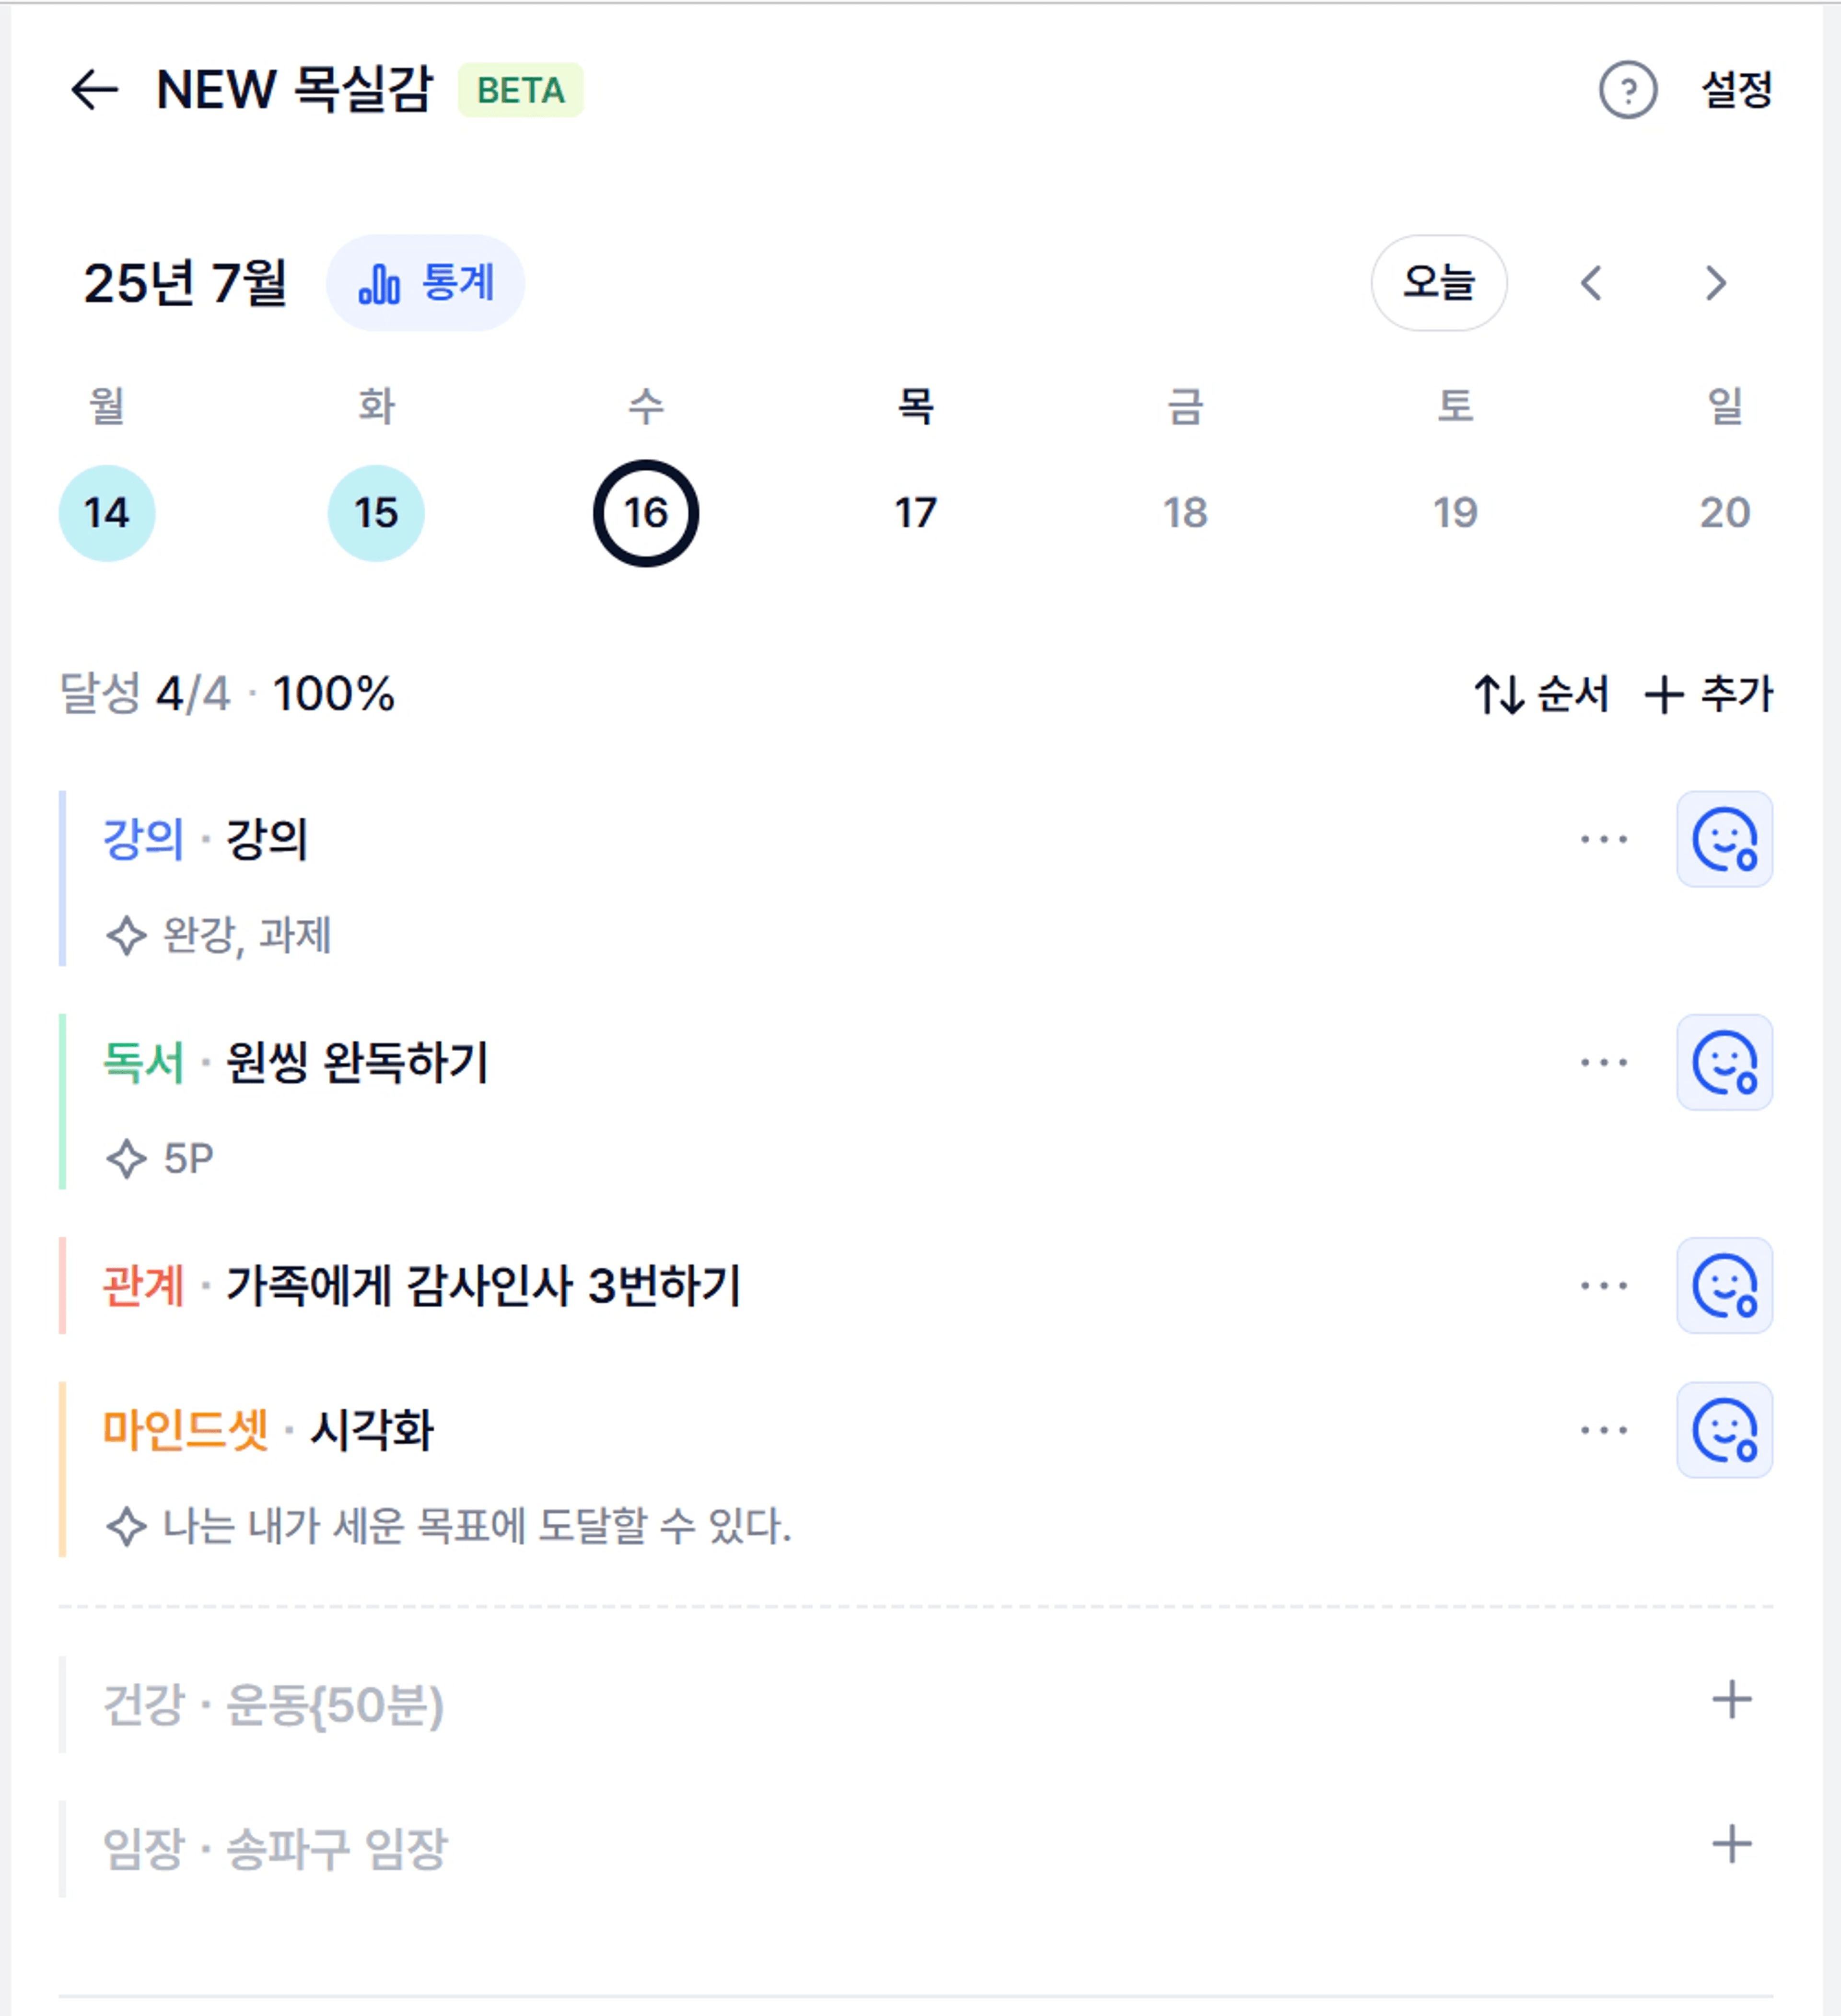The width and height of the screenshot is (1841, 2016).
Task: Add 건강 운동(50분) with plus icon
Action: [x=1731, y=1700]
